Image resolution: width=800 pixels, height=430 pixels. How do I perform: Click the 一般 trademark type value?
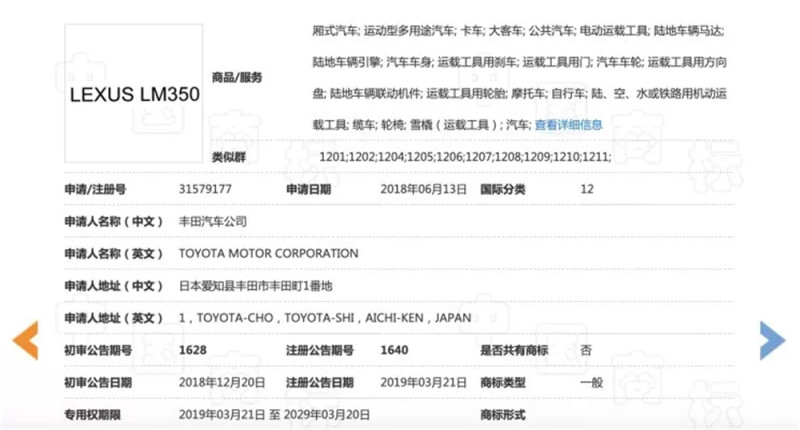[x=591, y=382]
